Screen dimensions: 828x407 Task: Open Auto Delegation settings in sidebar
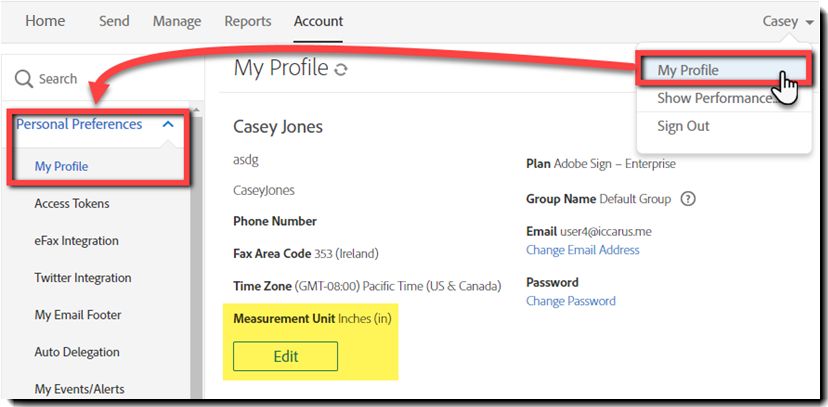pos(77,352)
